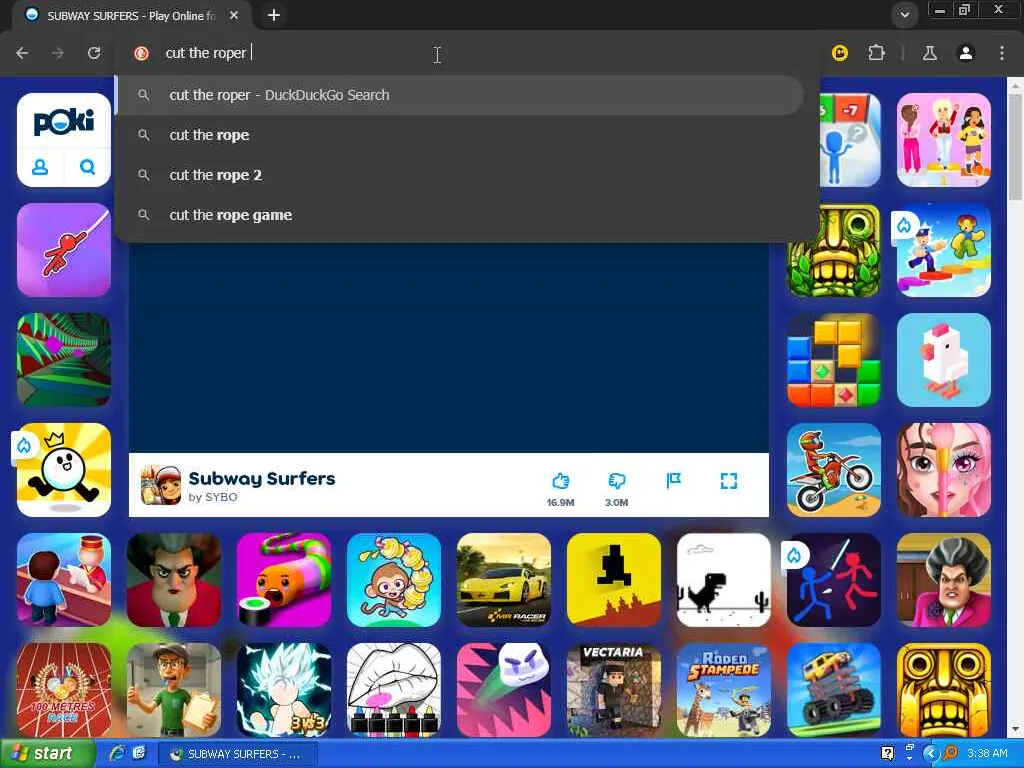Viewport: 1024px width, 768px height.
Task: Click the taskbar clock showing 3:38 AM
Action: click(987, 753)
